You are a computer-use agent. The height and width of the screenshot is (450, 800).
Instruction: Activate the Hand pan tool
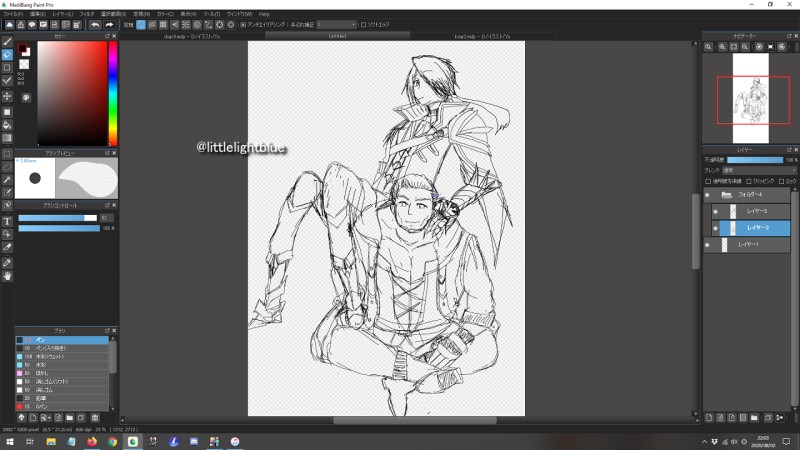pyautogui.click(x=7, y=276)
